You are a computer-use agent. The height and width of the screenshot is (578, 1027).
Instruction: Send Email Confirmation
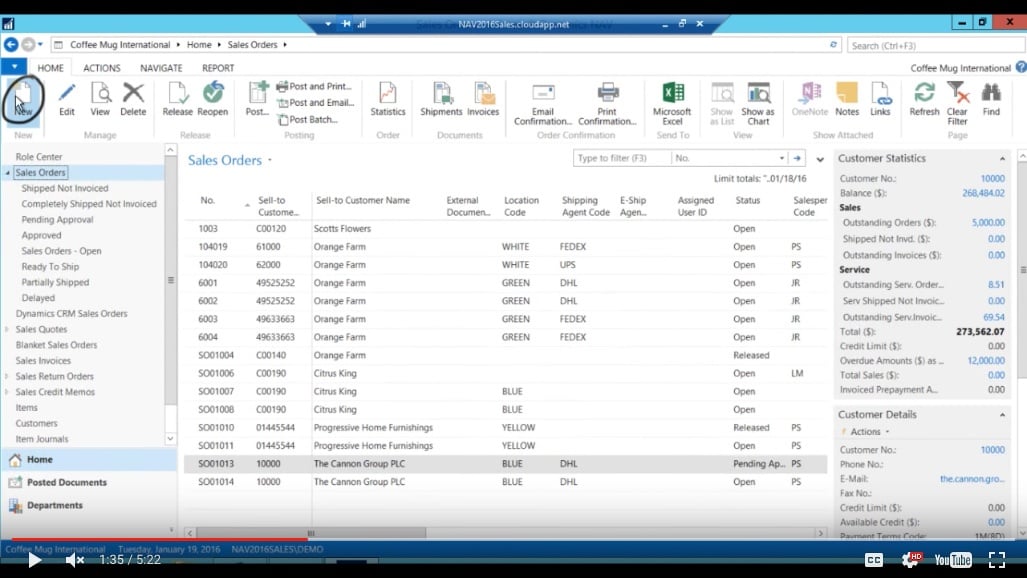click(543, 104)
